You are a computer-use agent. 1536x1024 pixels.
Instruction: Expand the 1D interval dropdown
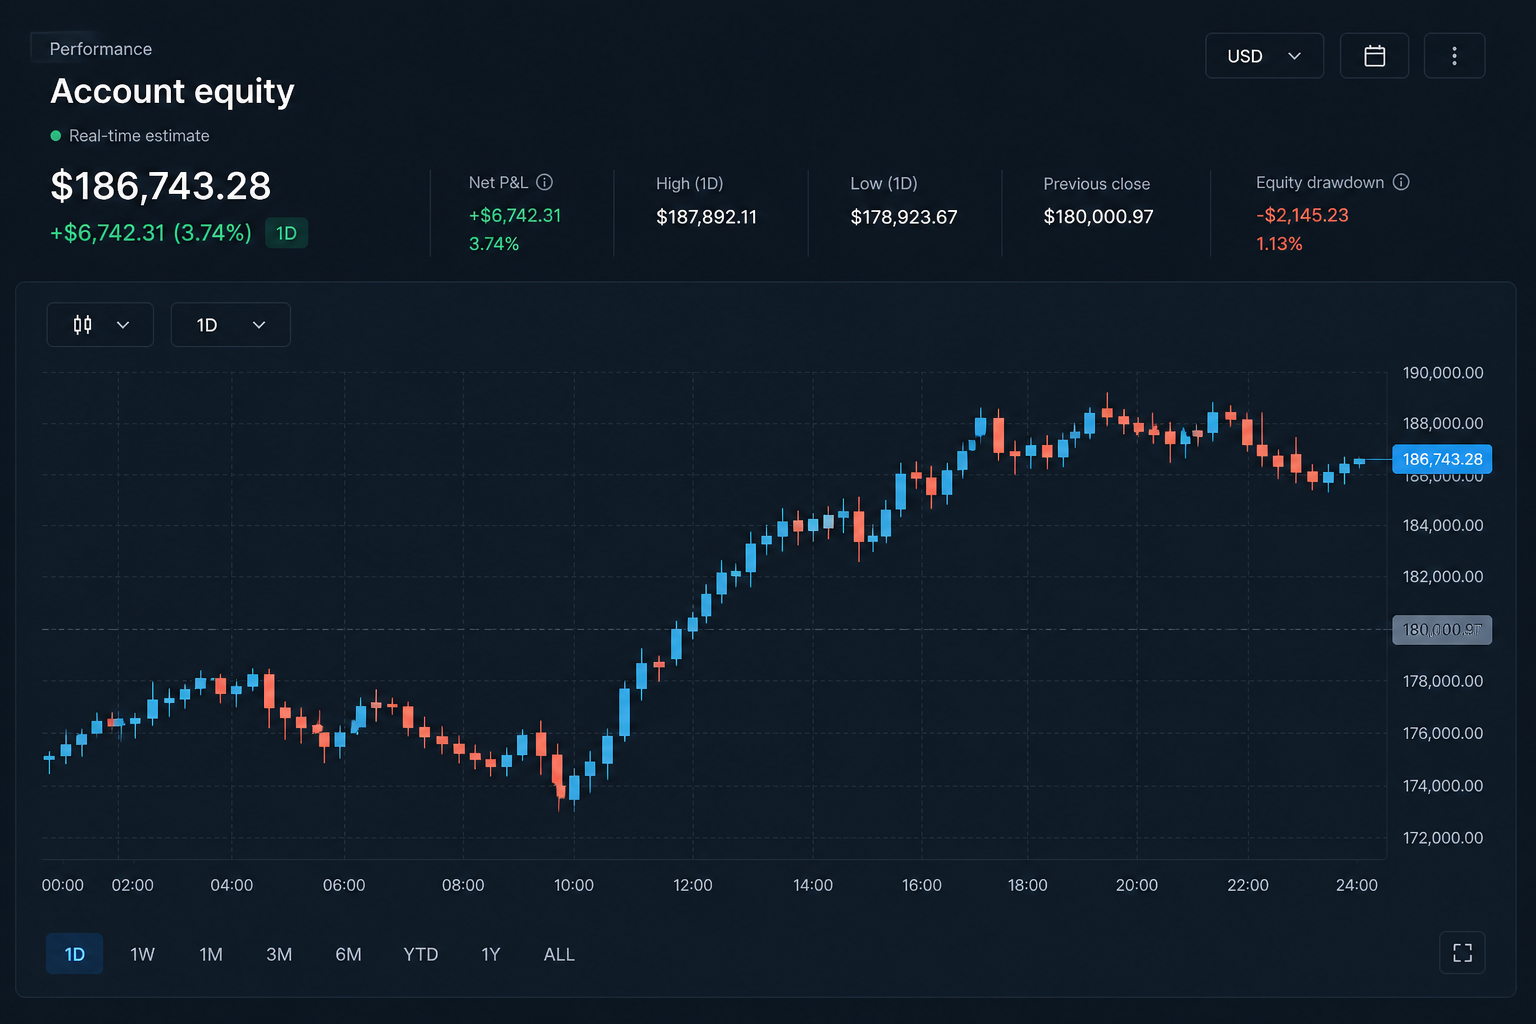pos(231,325)
